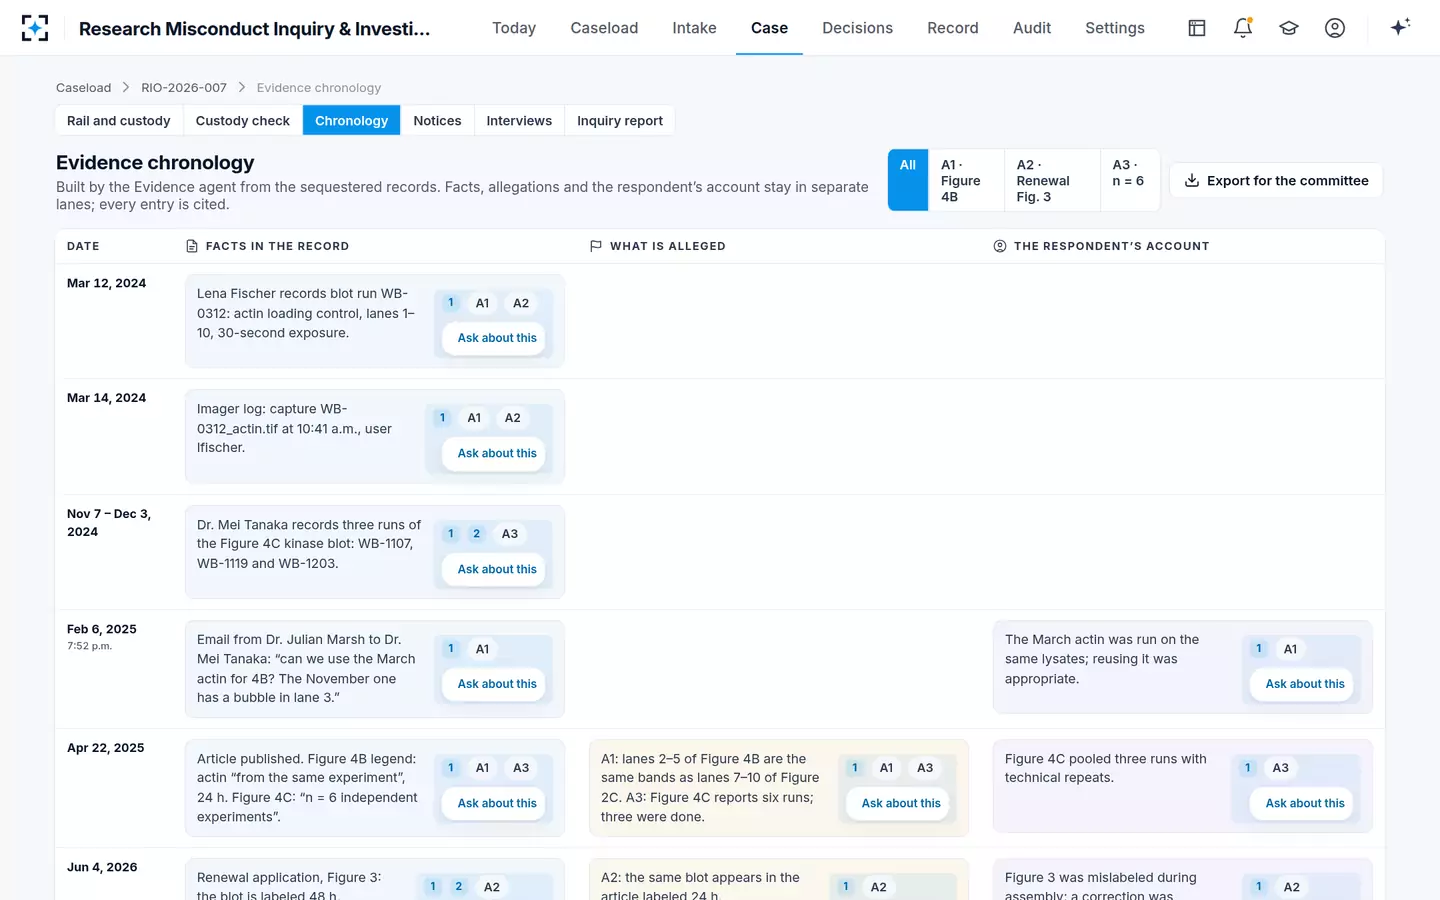Open the notifications bell

tap(1243, 28)
